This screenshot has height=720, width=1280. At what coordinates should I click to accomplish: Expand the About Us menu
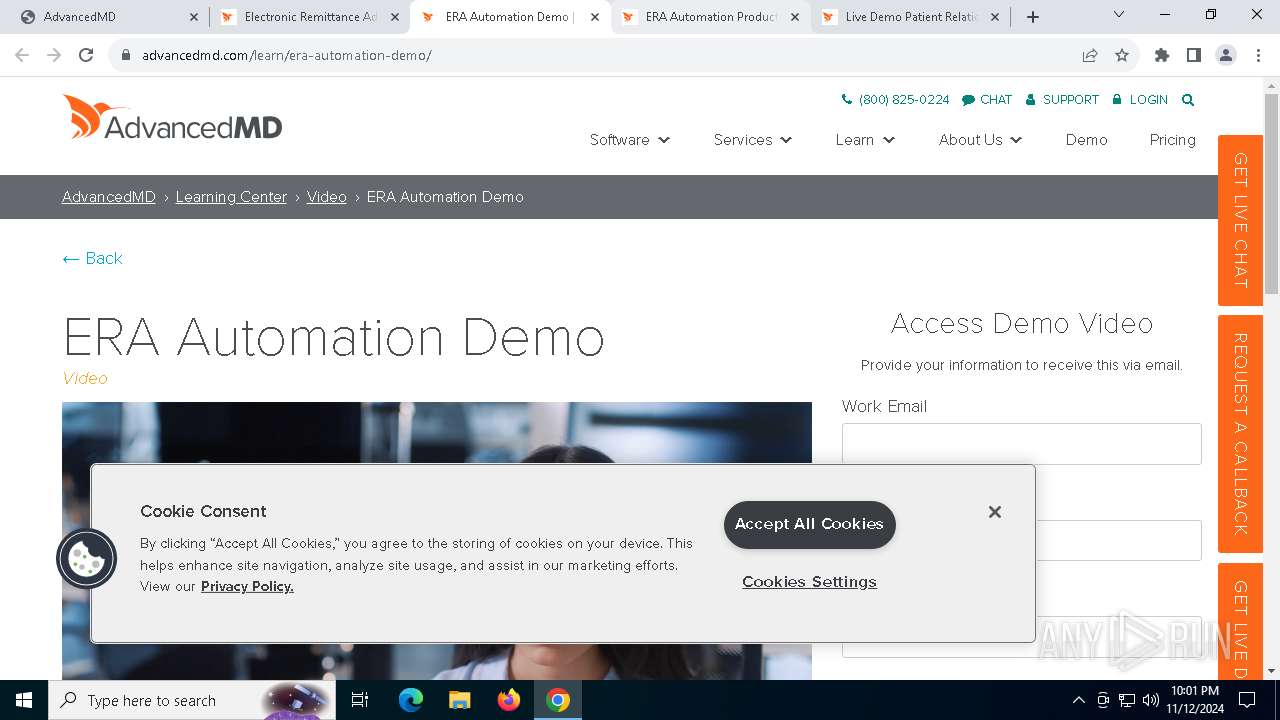pyautogui.click(x=980, y=140)
